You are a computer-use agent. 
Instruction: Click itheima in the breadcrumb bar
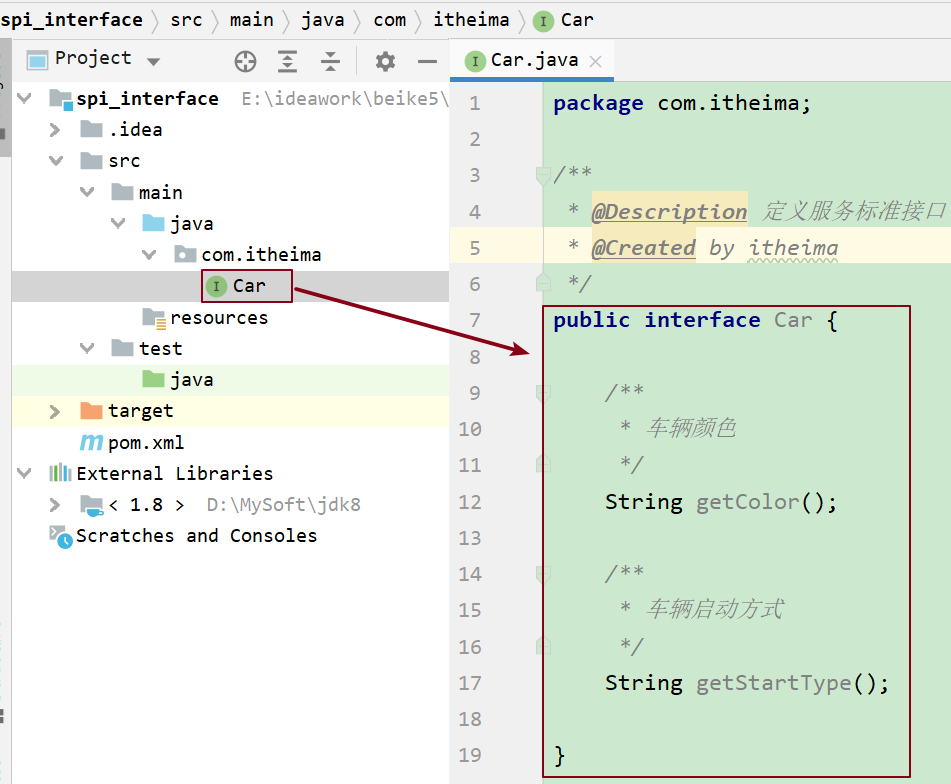click(471, 20)
